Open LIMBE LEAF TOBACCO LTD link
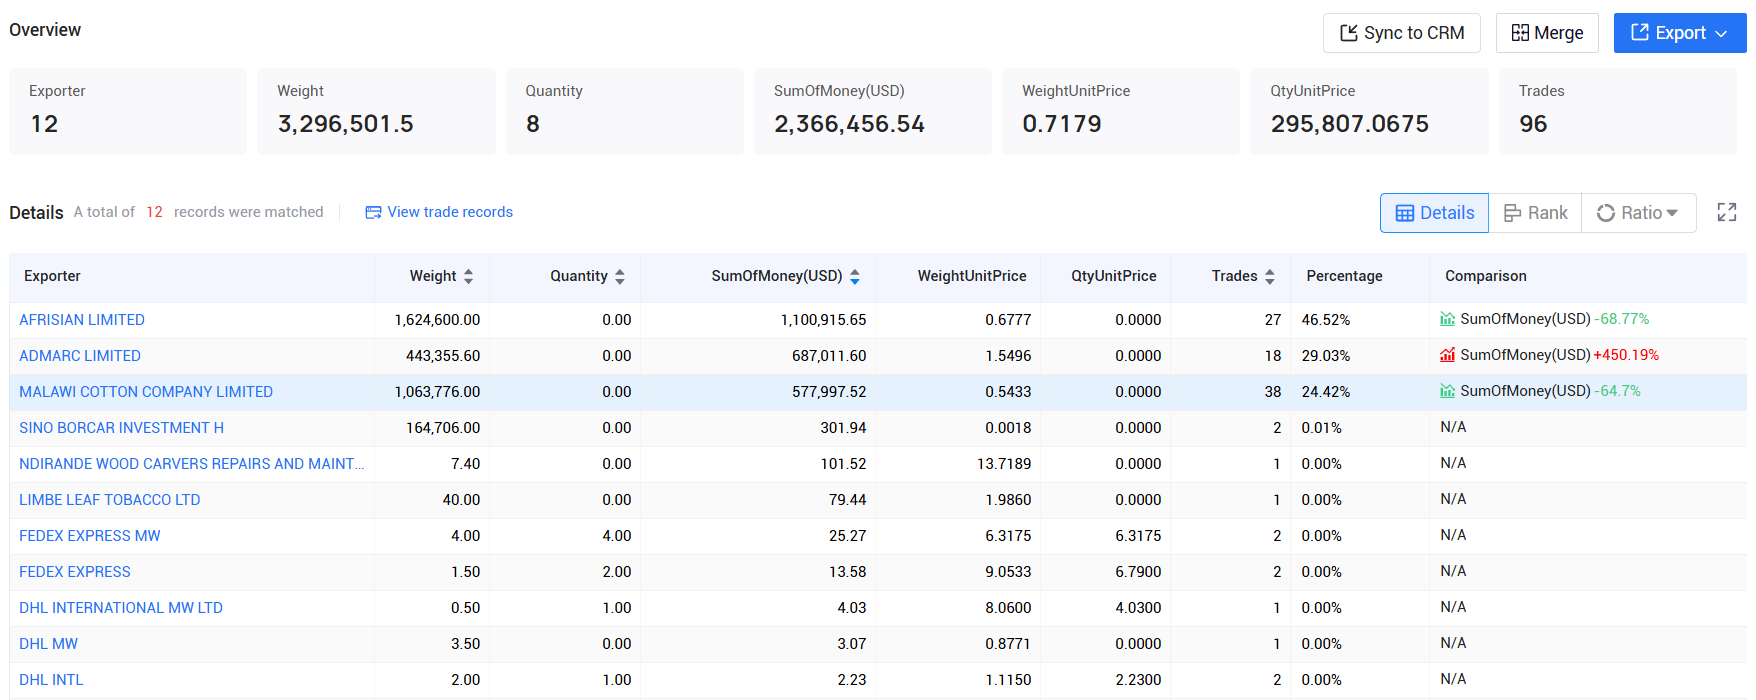This screenshot has width=1756, height=700. click(x=110, y=500)
